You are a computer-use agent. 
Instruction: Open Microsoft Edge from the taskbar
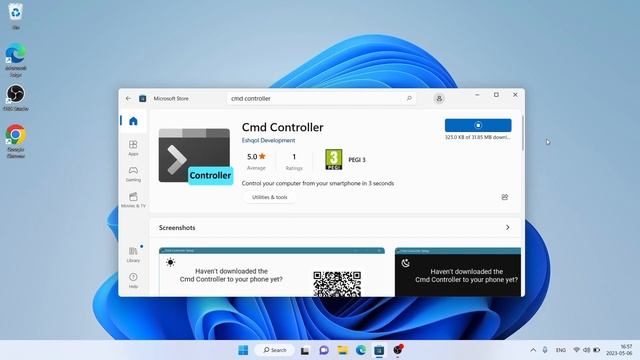[x=361, y=350]
